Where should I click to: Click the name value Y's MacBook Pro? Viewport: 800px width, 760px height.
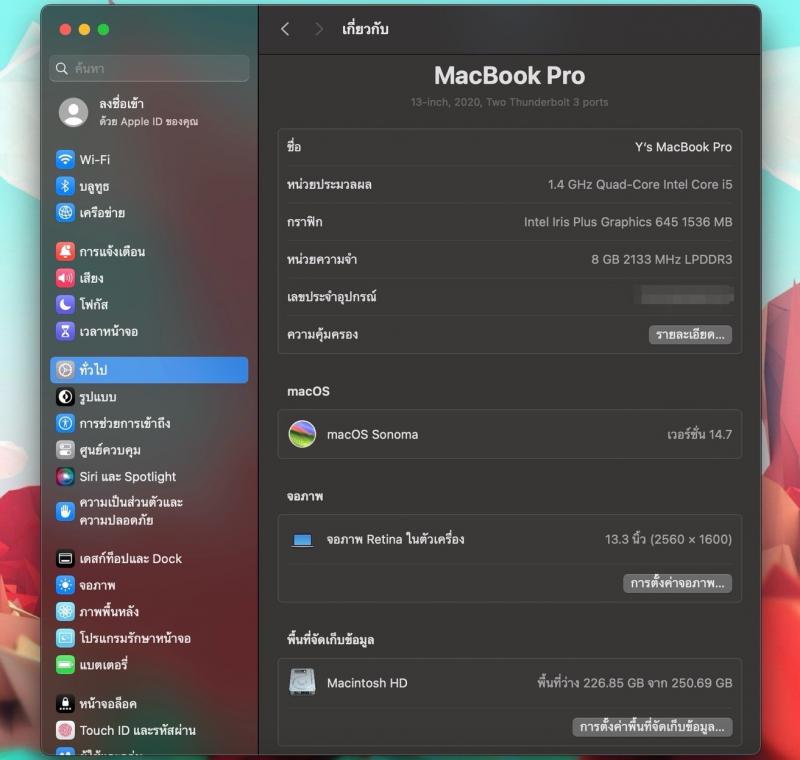pyautogui.click(x=683, y=147)
